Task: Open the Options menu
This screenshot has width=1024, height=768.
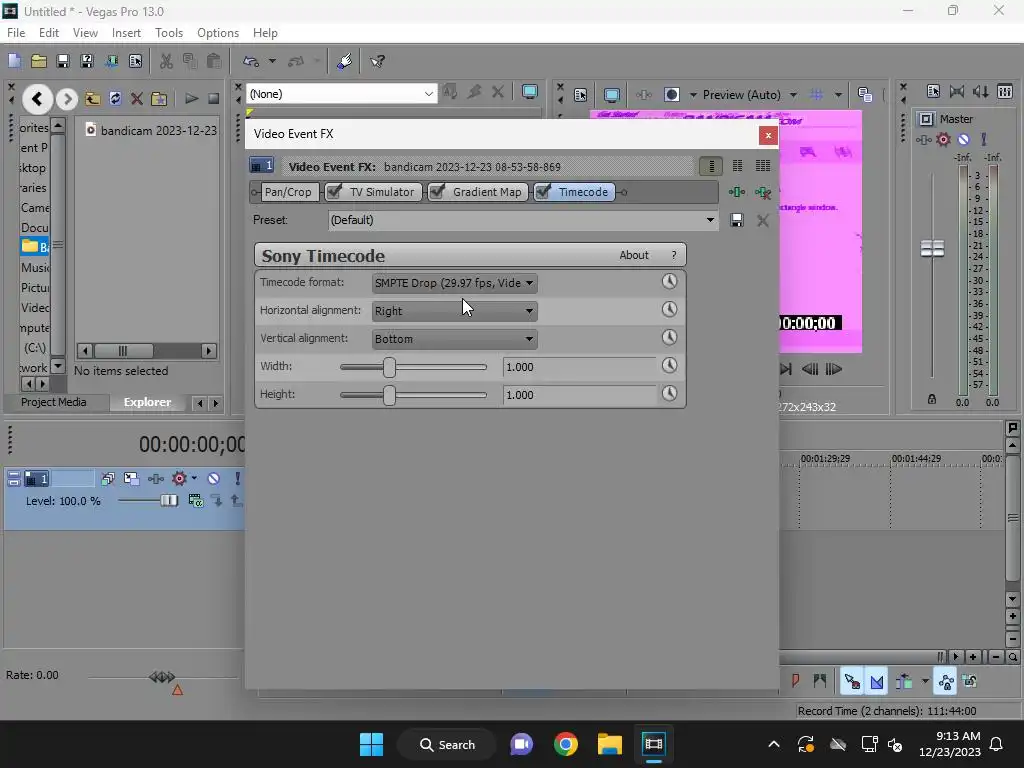Action: [218, 33]
